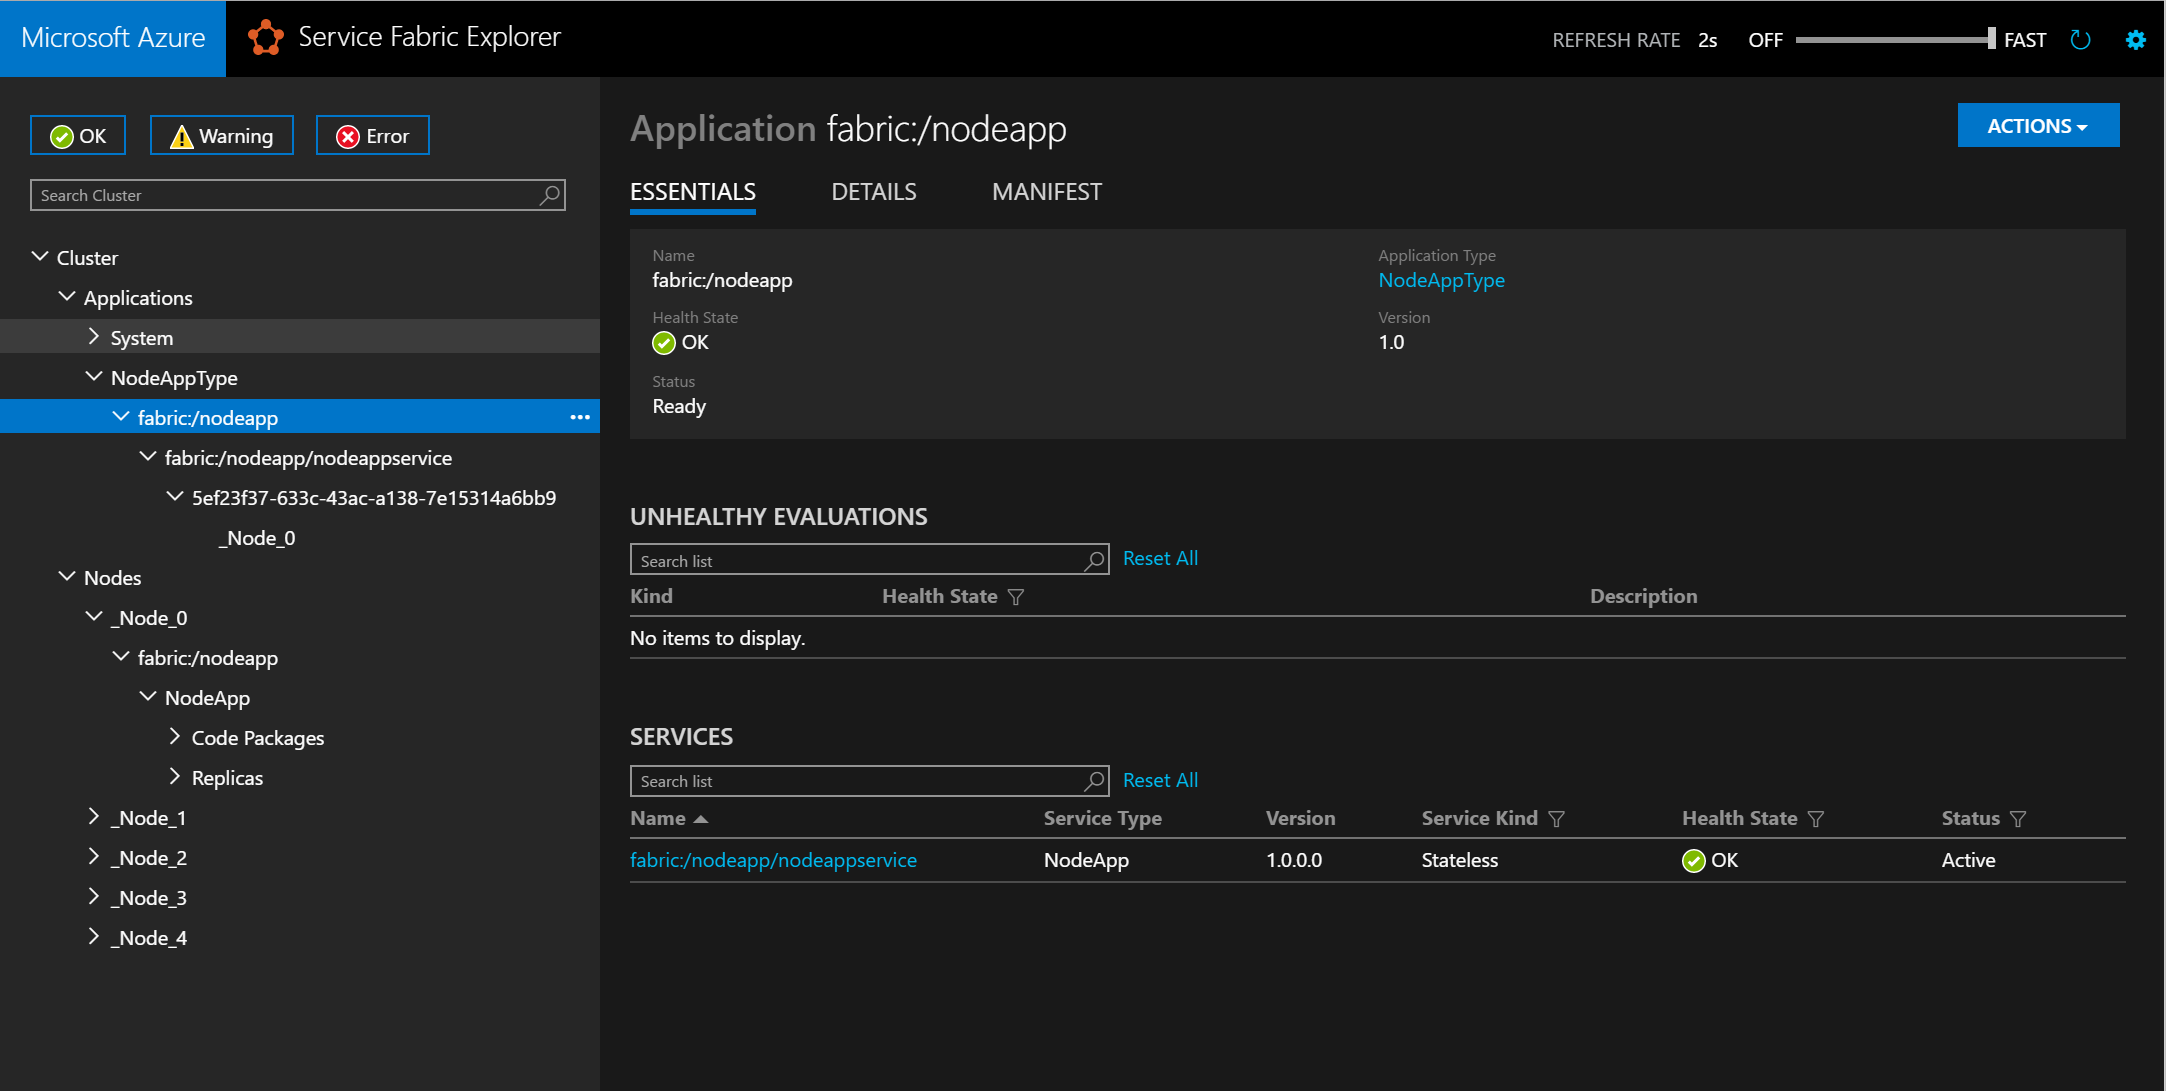Click the settings gear icon top right
Viewport: 2166px width, 1091px height.
click(x=2137, y=40)
